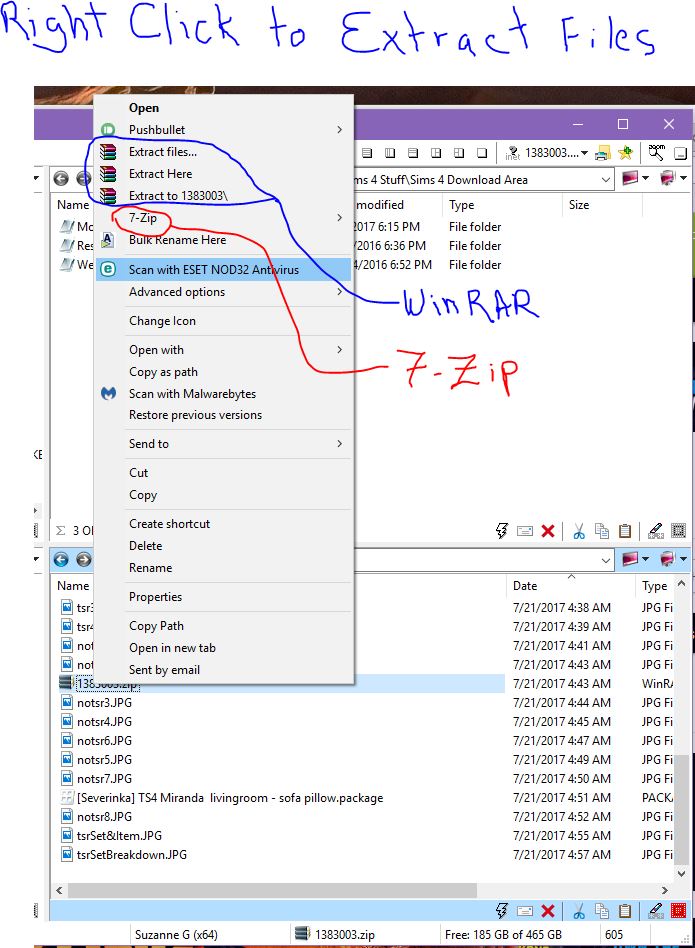Screen dimensions: 695x948
Task: Select Create shortcut
Action: (x=169, y=524)
